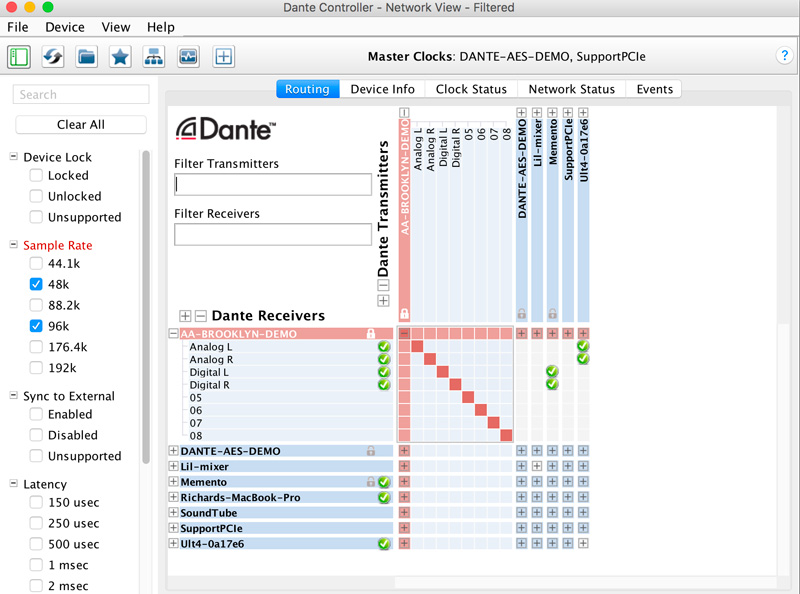Tick the Unlocked checkbox

pyautogui.click(x=36, y=196)
